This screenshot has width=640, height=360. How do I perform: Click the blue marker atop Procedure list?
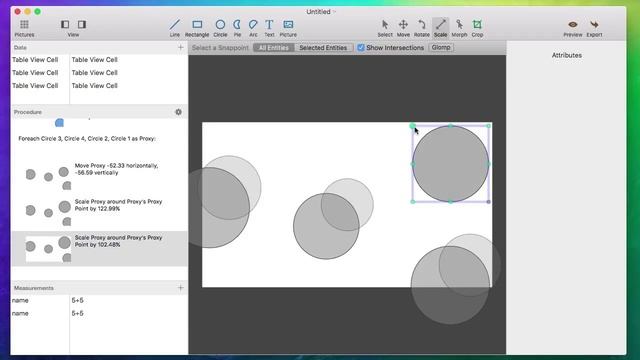pyautogui.click(x=59, y=122)
